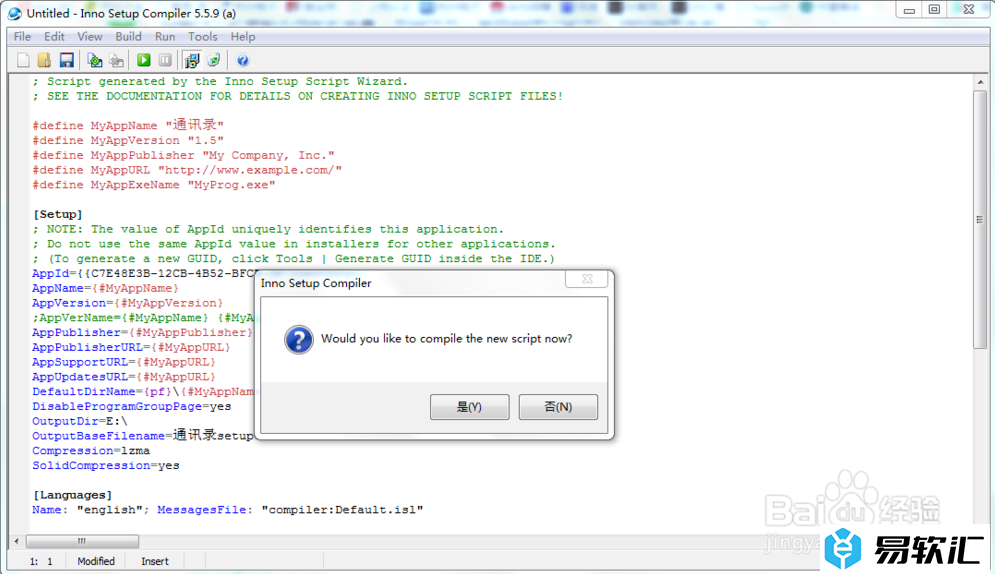Click the SolidCompression=yes line
The height and width of the screenshot is (574, 995).
[x=106, y=466]
